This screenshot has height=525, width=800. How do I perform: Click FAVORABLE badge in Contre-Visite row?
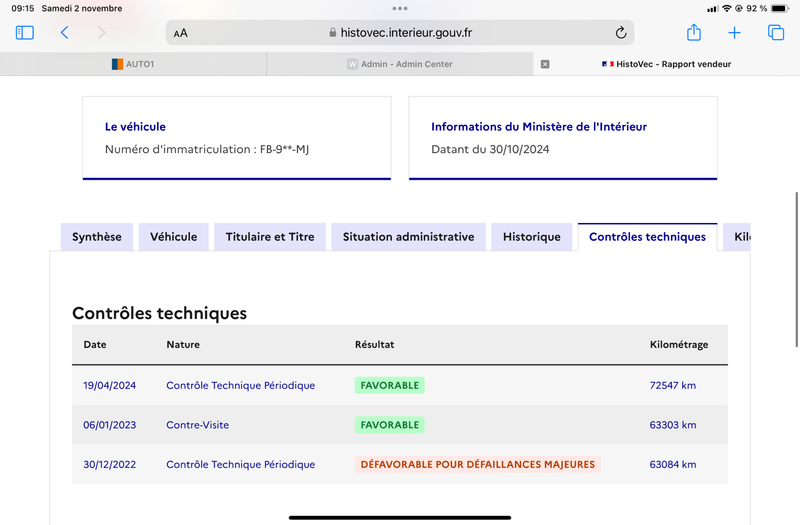[390, 425]
